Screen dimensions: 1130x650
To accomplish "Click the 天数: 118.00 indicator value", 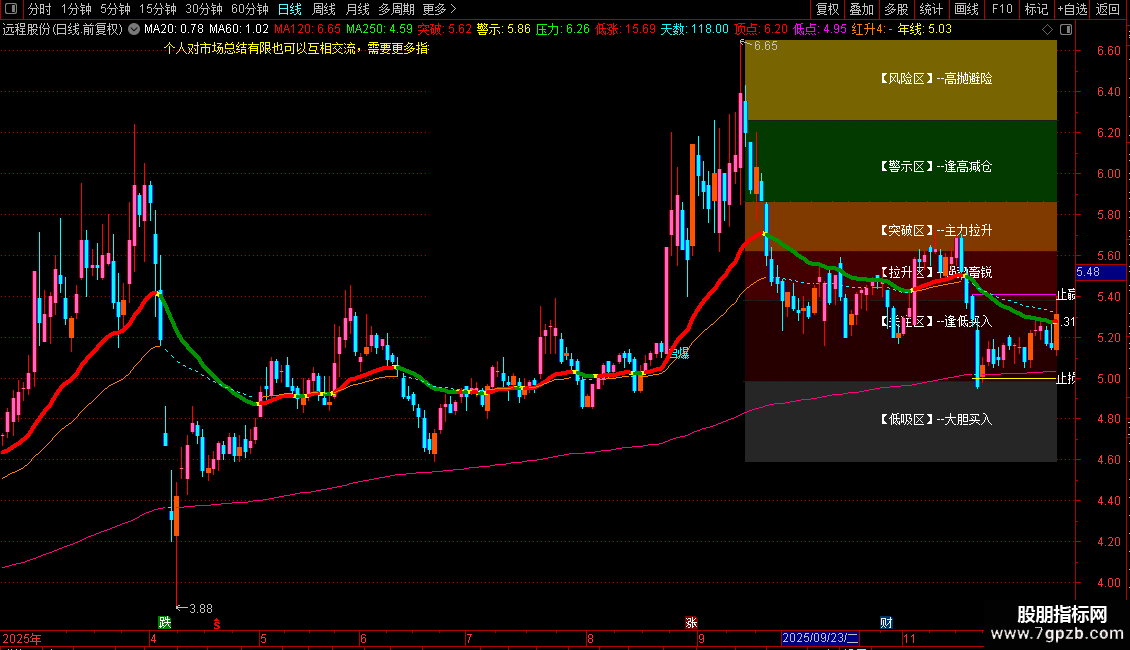I will tap(695, 30).
